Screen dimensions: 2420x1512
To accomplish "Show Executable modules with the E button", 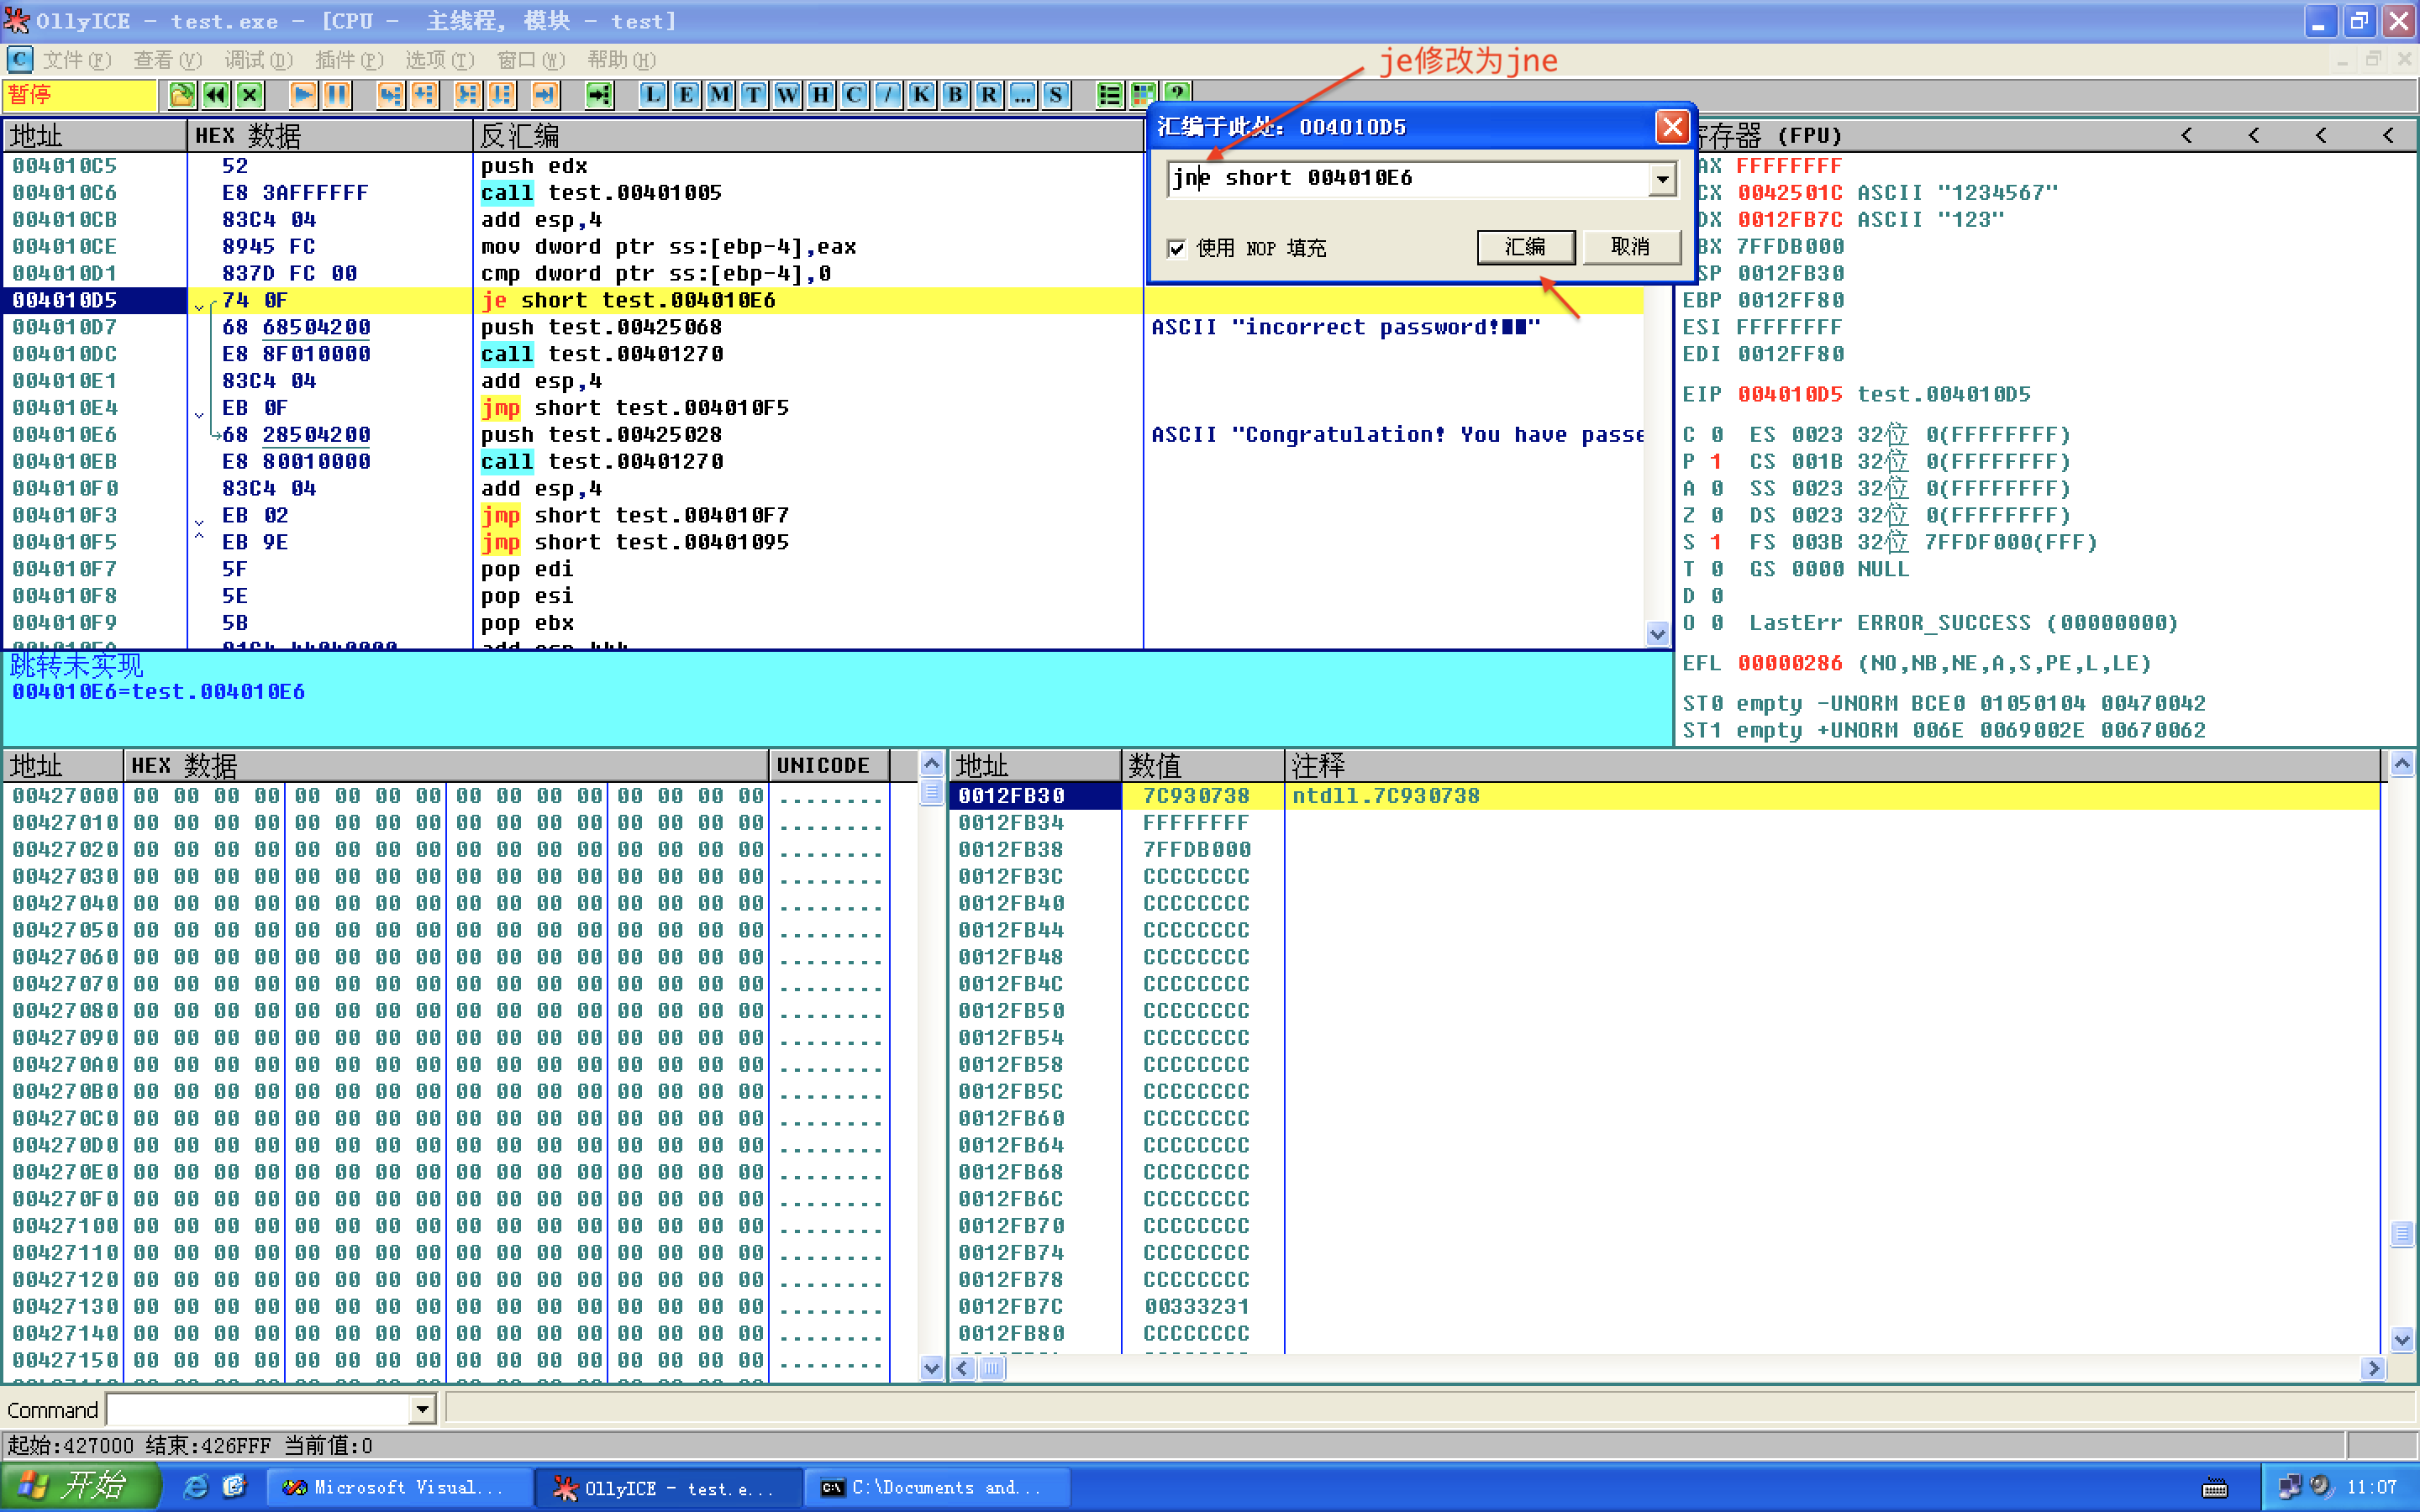I will click(686, 95).
